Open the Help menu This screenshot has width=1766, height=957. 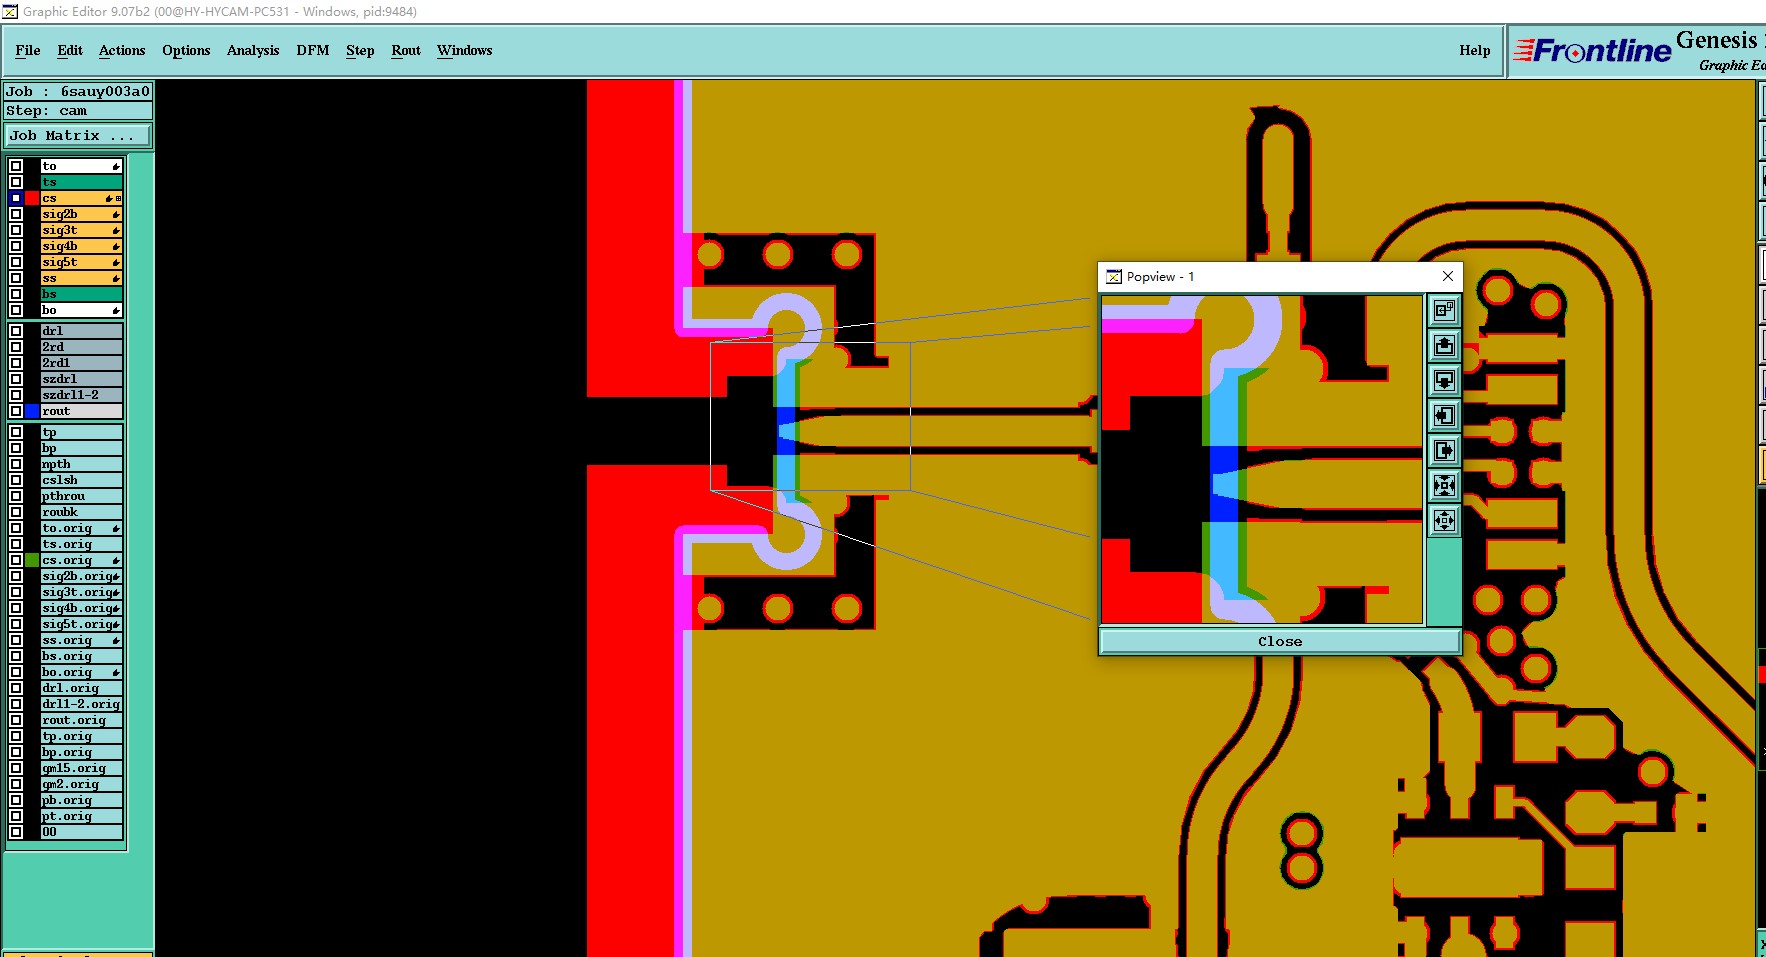click(x=1474, y=50)
